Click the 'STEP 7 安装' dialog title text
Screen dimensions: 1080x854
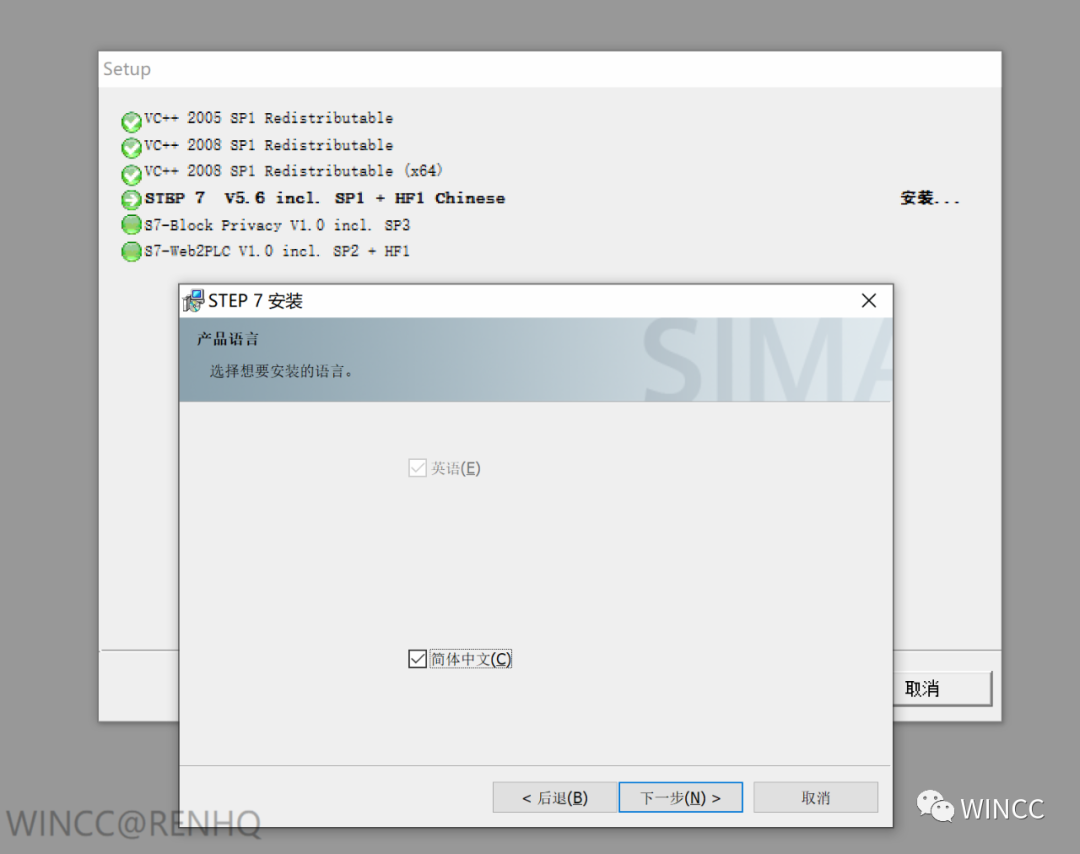256,301
